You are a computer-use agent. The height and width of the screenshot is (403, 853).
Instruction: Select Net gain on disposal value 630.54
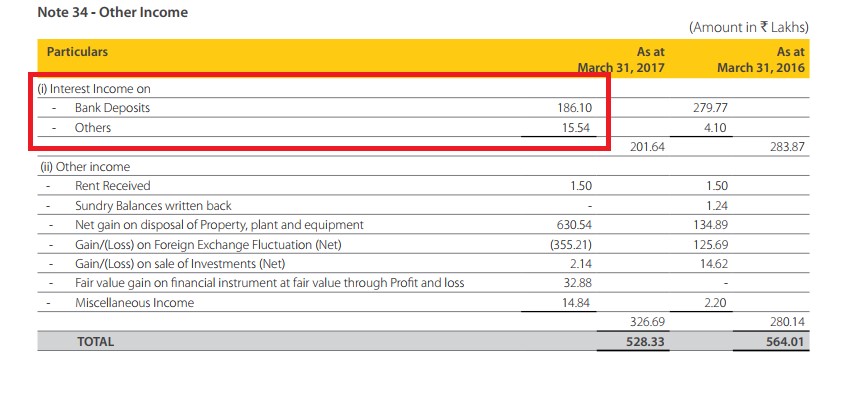pos(574,225)
